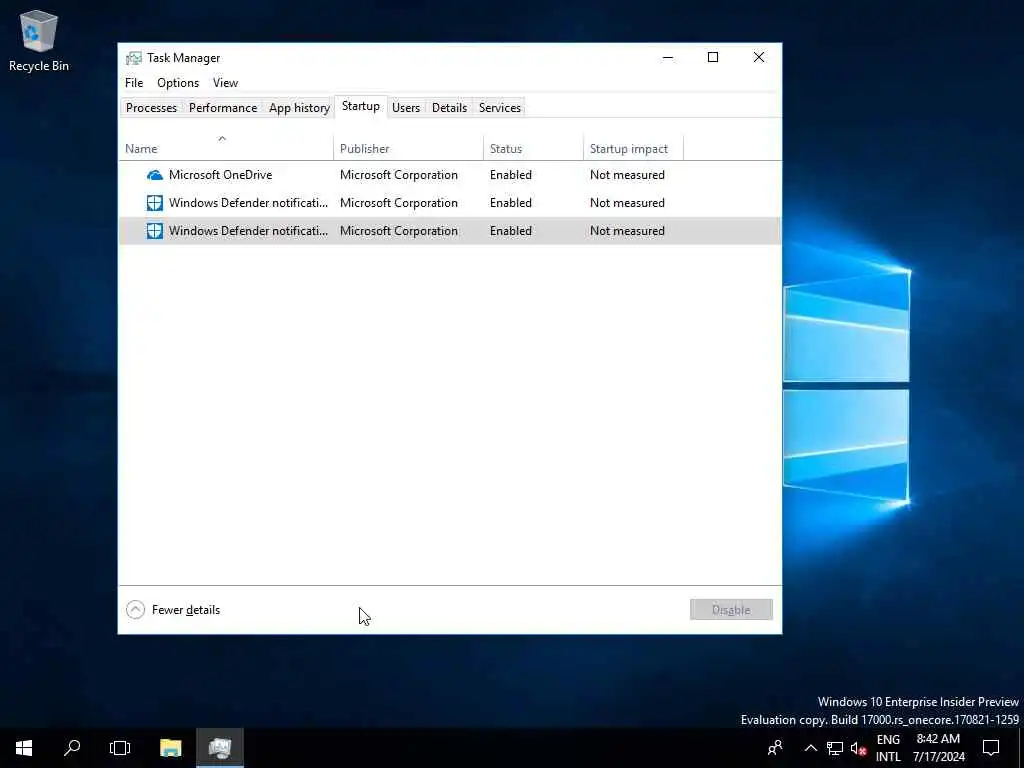Minimize the Task Manager window
Screen dimensions: 1024x768
point(667,57)
